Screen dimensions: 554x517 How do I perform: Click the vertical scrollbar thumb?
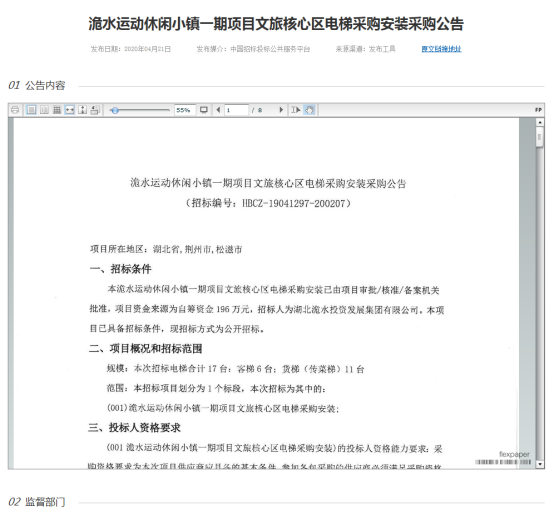(x=540, y=137)
